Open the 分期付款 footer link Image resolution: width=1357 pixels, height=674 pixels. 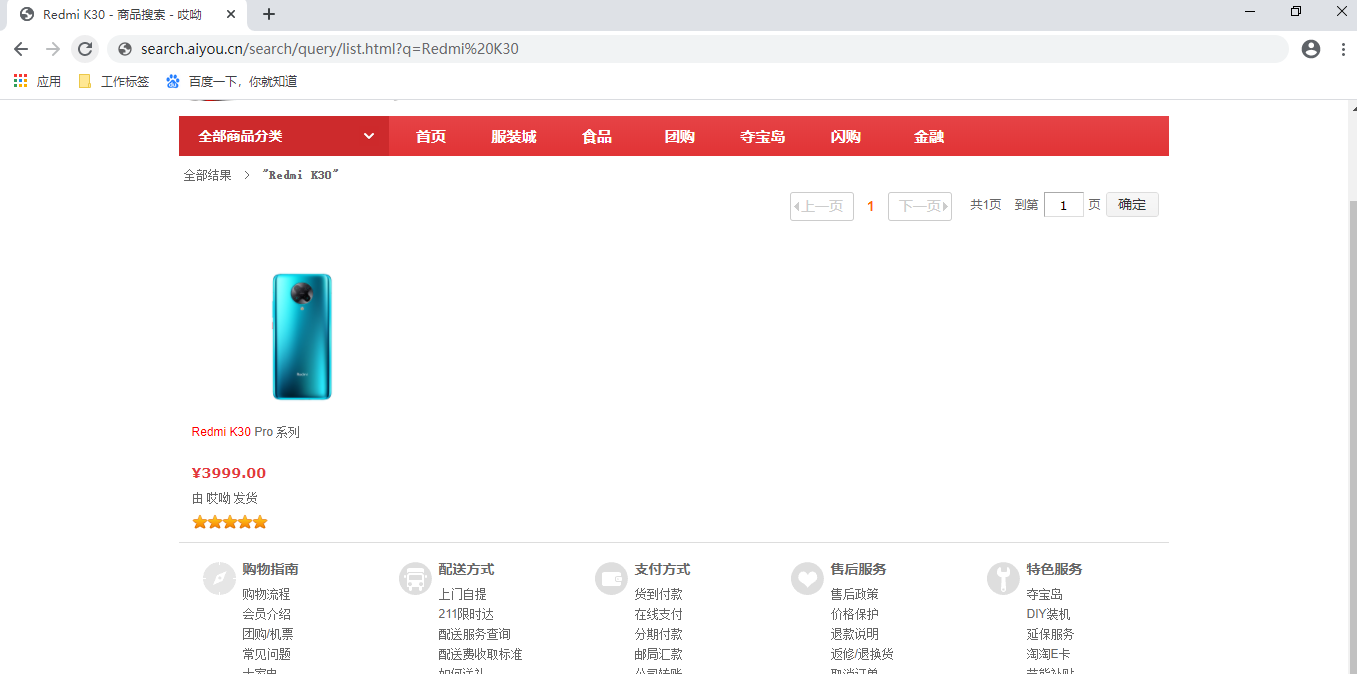[x=658, y=634]
